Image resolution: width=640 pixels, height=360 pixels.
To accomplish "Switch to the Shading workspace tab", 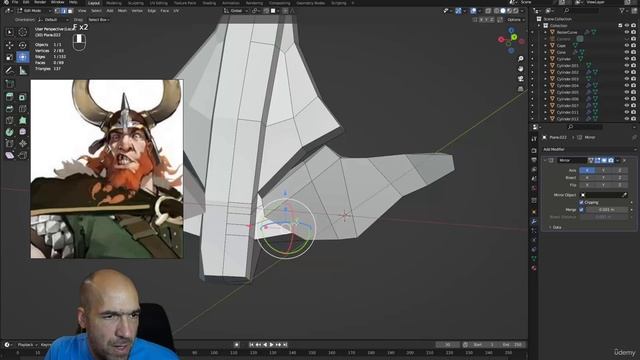I will tap(209, 3).
